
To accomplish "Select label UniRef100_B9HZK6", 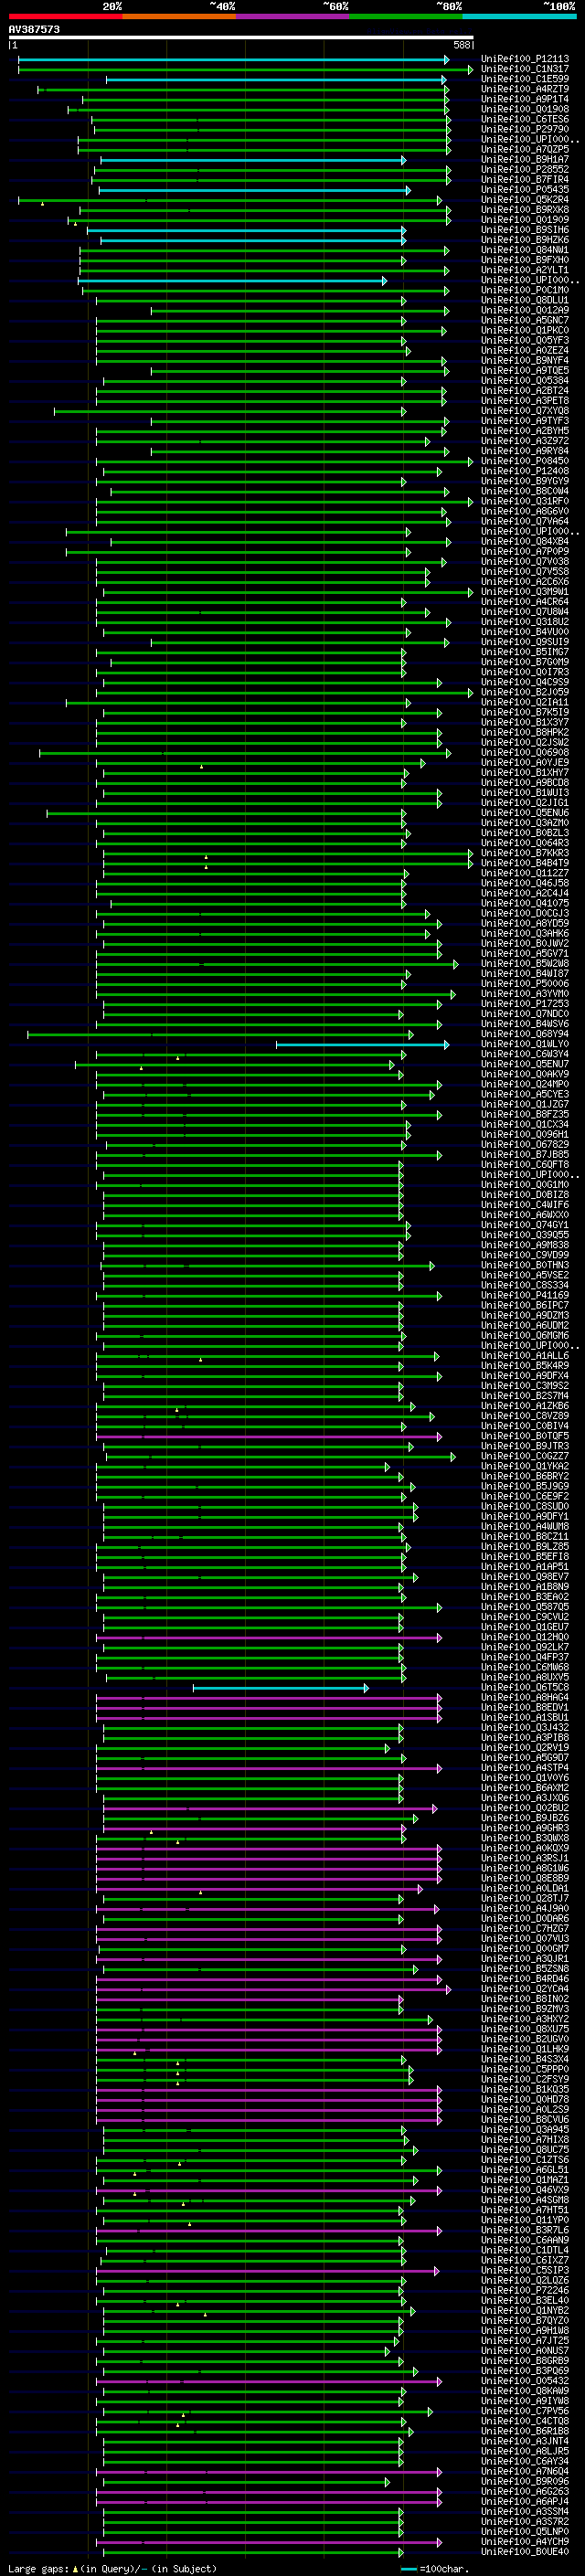I will [525, 240].
